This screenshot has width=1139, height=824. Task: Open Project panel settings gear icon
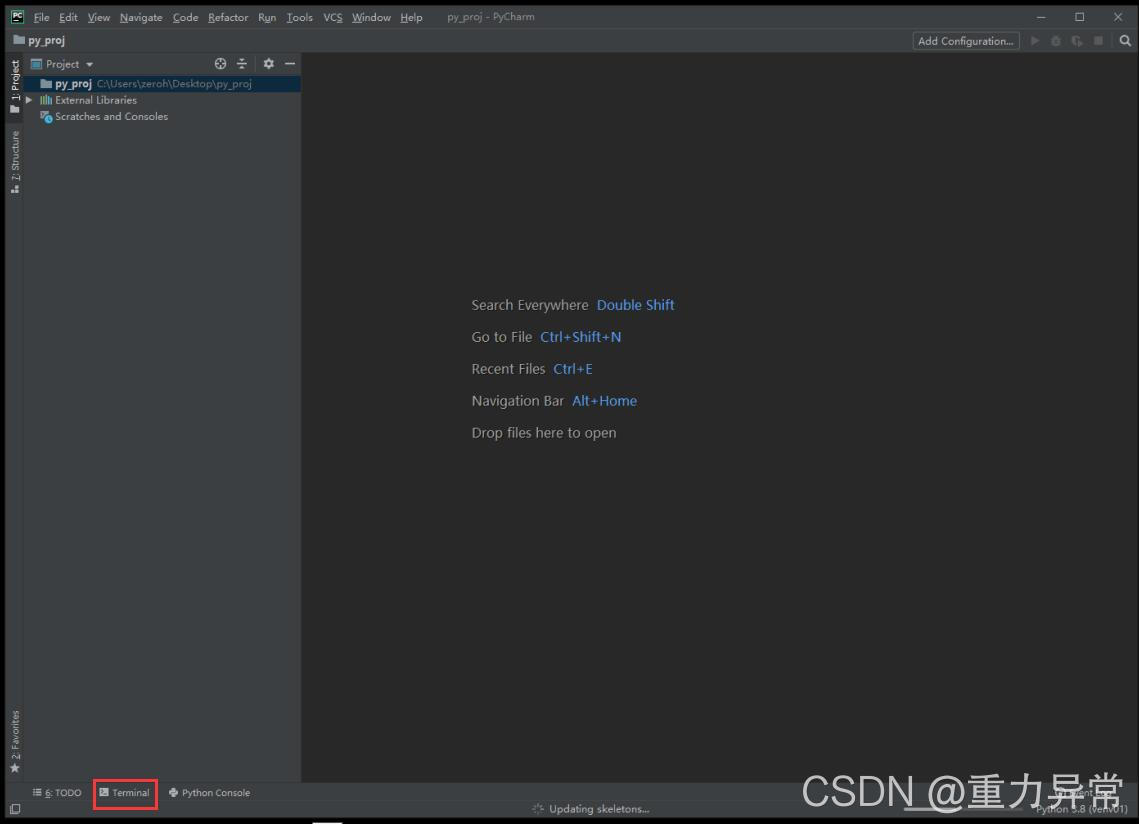[268, 63]
